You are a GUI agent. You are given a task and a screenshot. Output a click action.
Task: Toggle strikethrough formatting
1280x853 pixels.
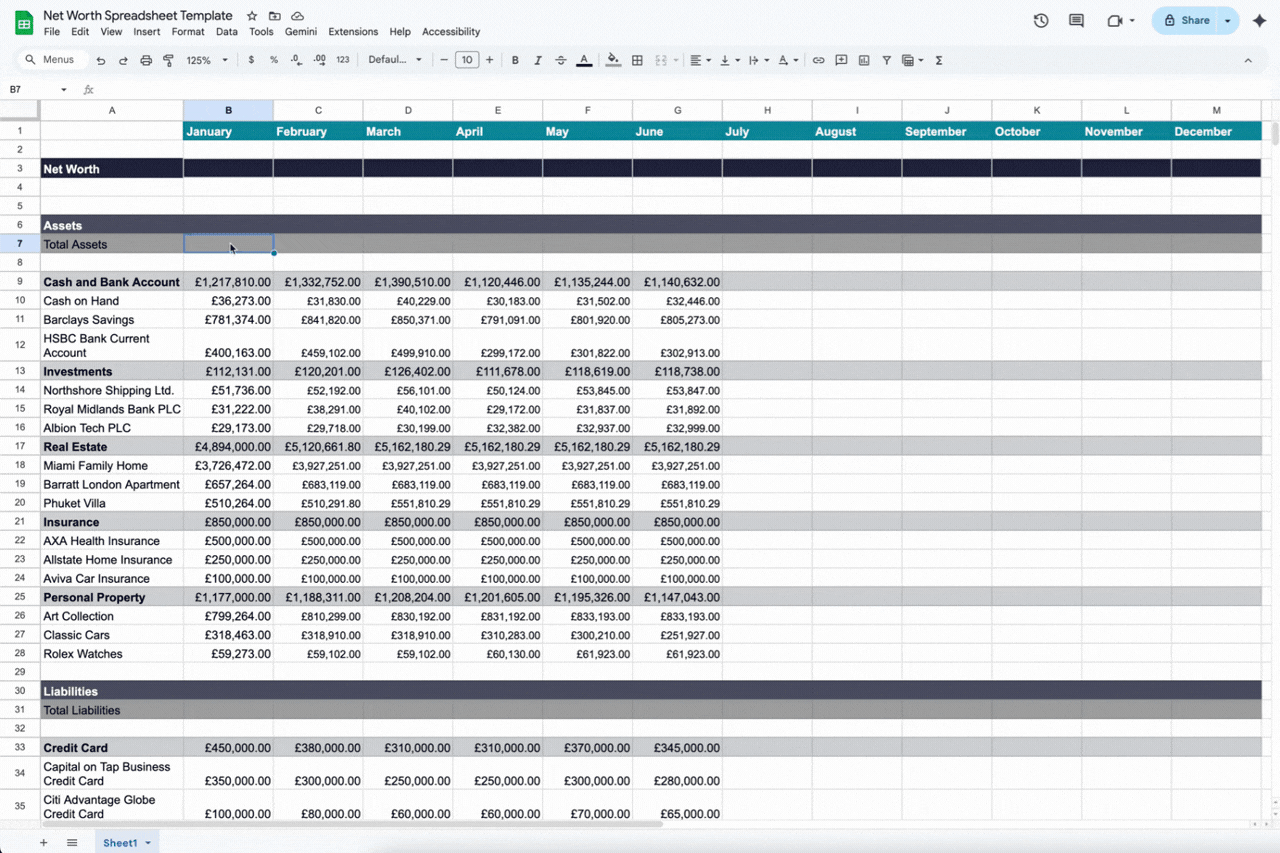[x=560, y=60]
